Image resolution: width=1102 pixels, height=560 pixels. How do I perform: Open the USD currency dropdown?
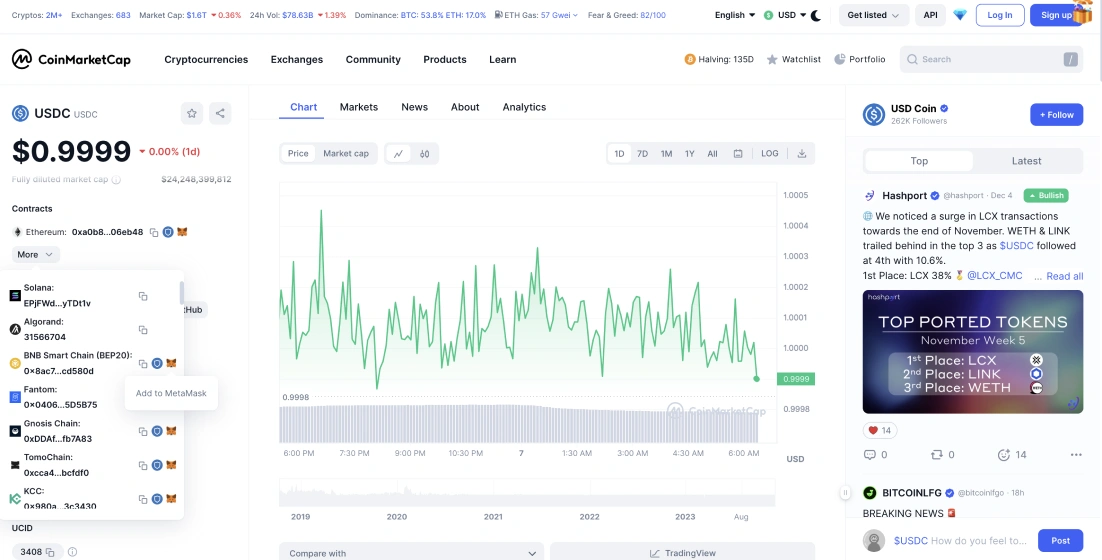pyautogui.click(x=784, y=15)
